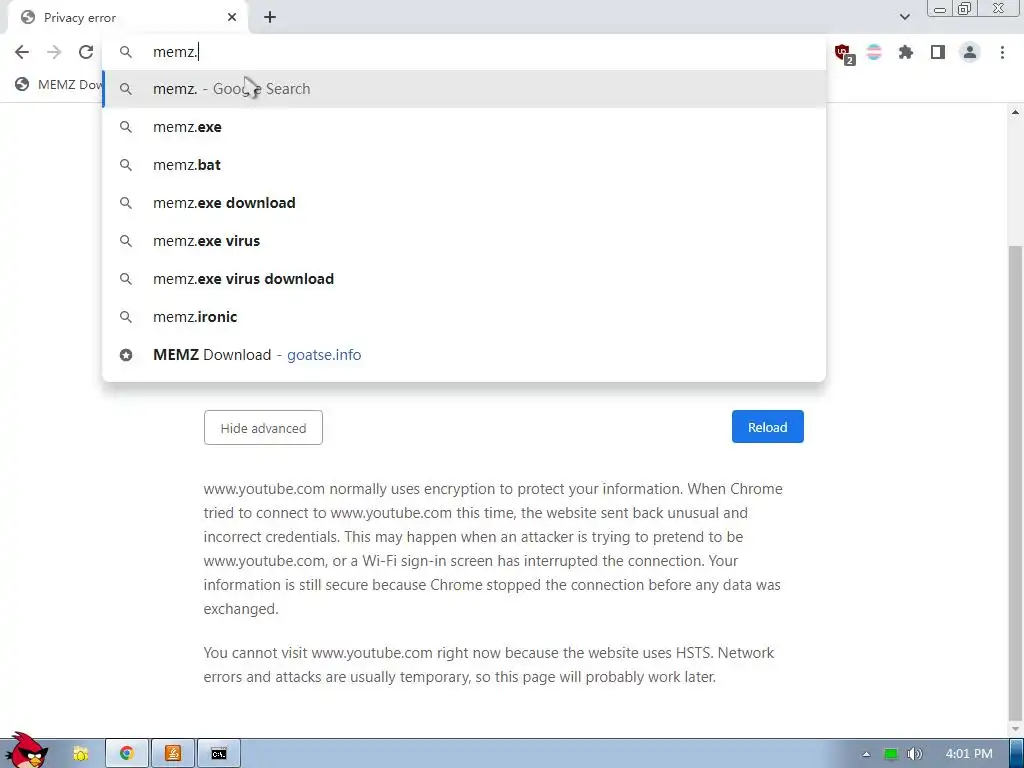
Task: Select 'memz.exe virus download' suggestion
Action: tap(464, 279)
